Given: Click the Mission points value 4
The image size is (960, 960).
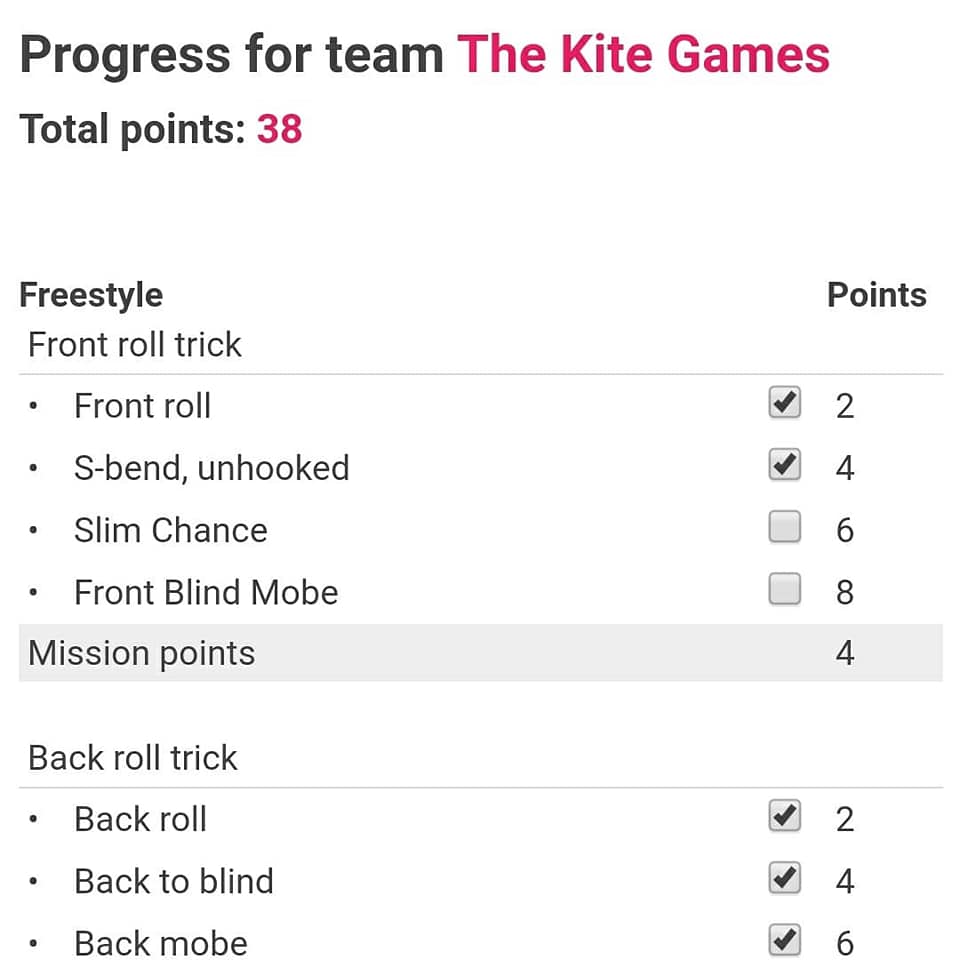Looking at the screenshot, I should [845, 653].
